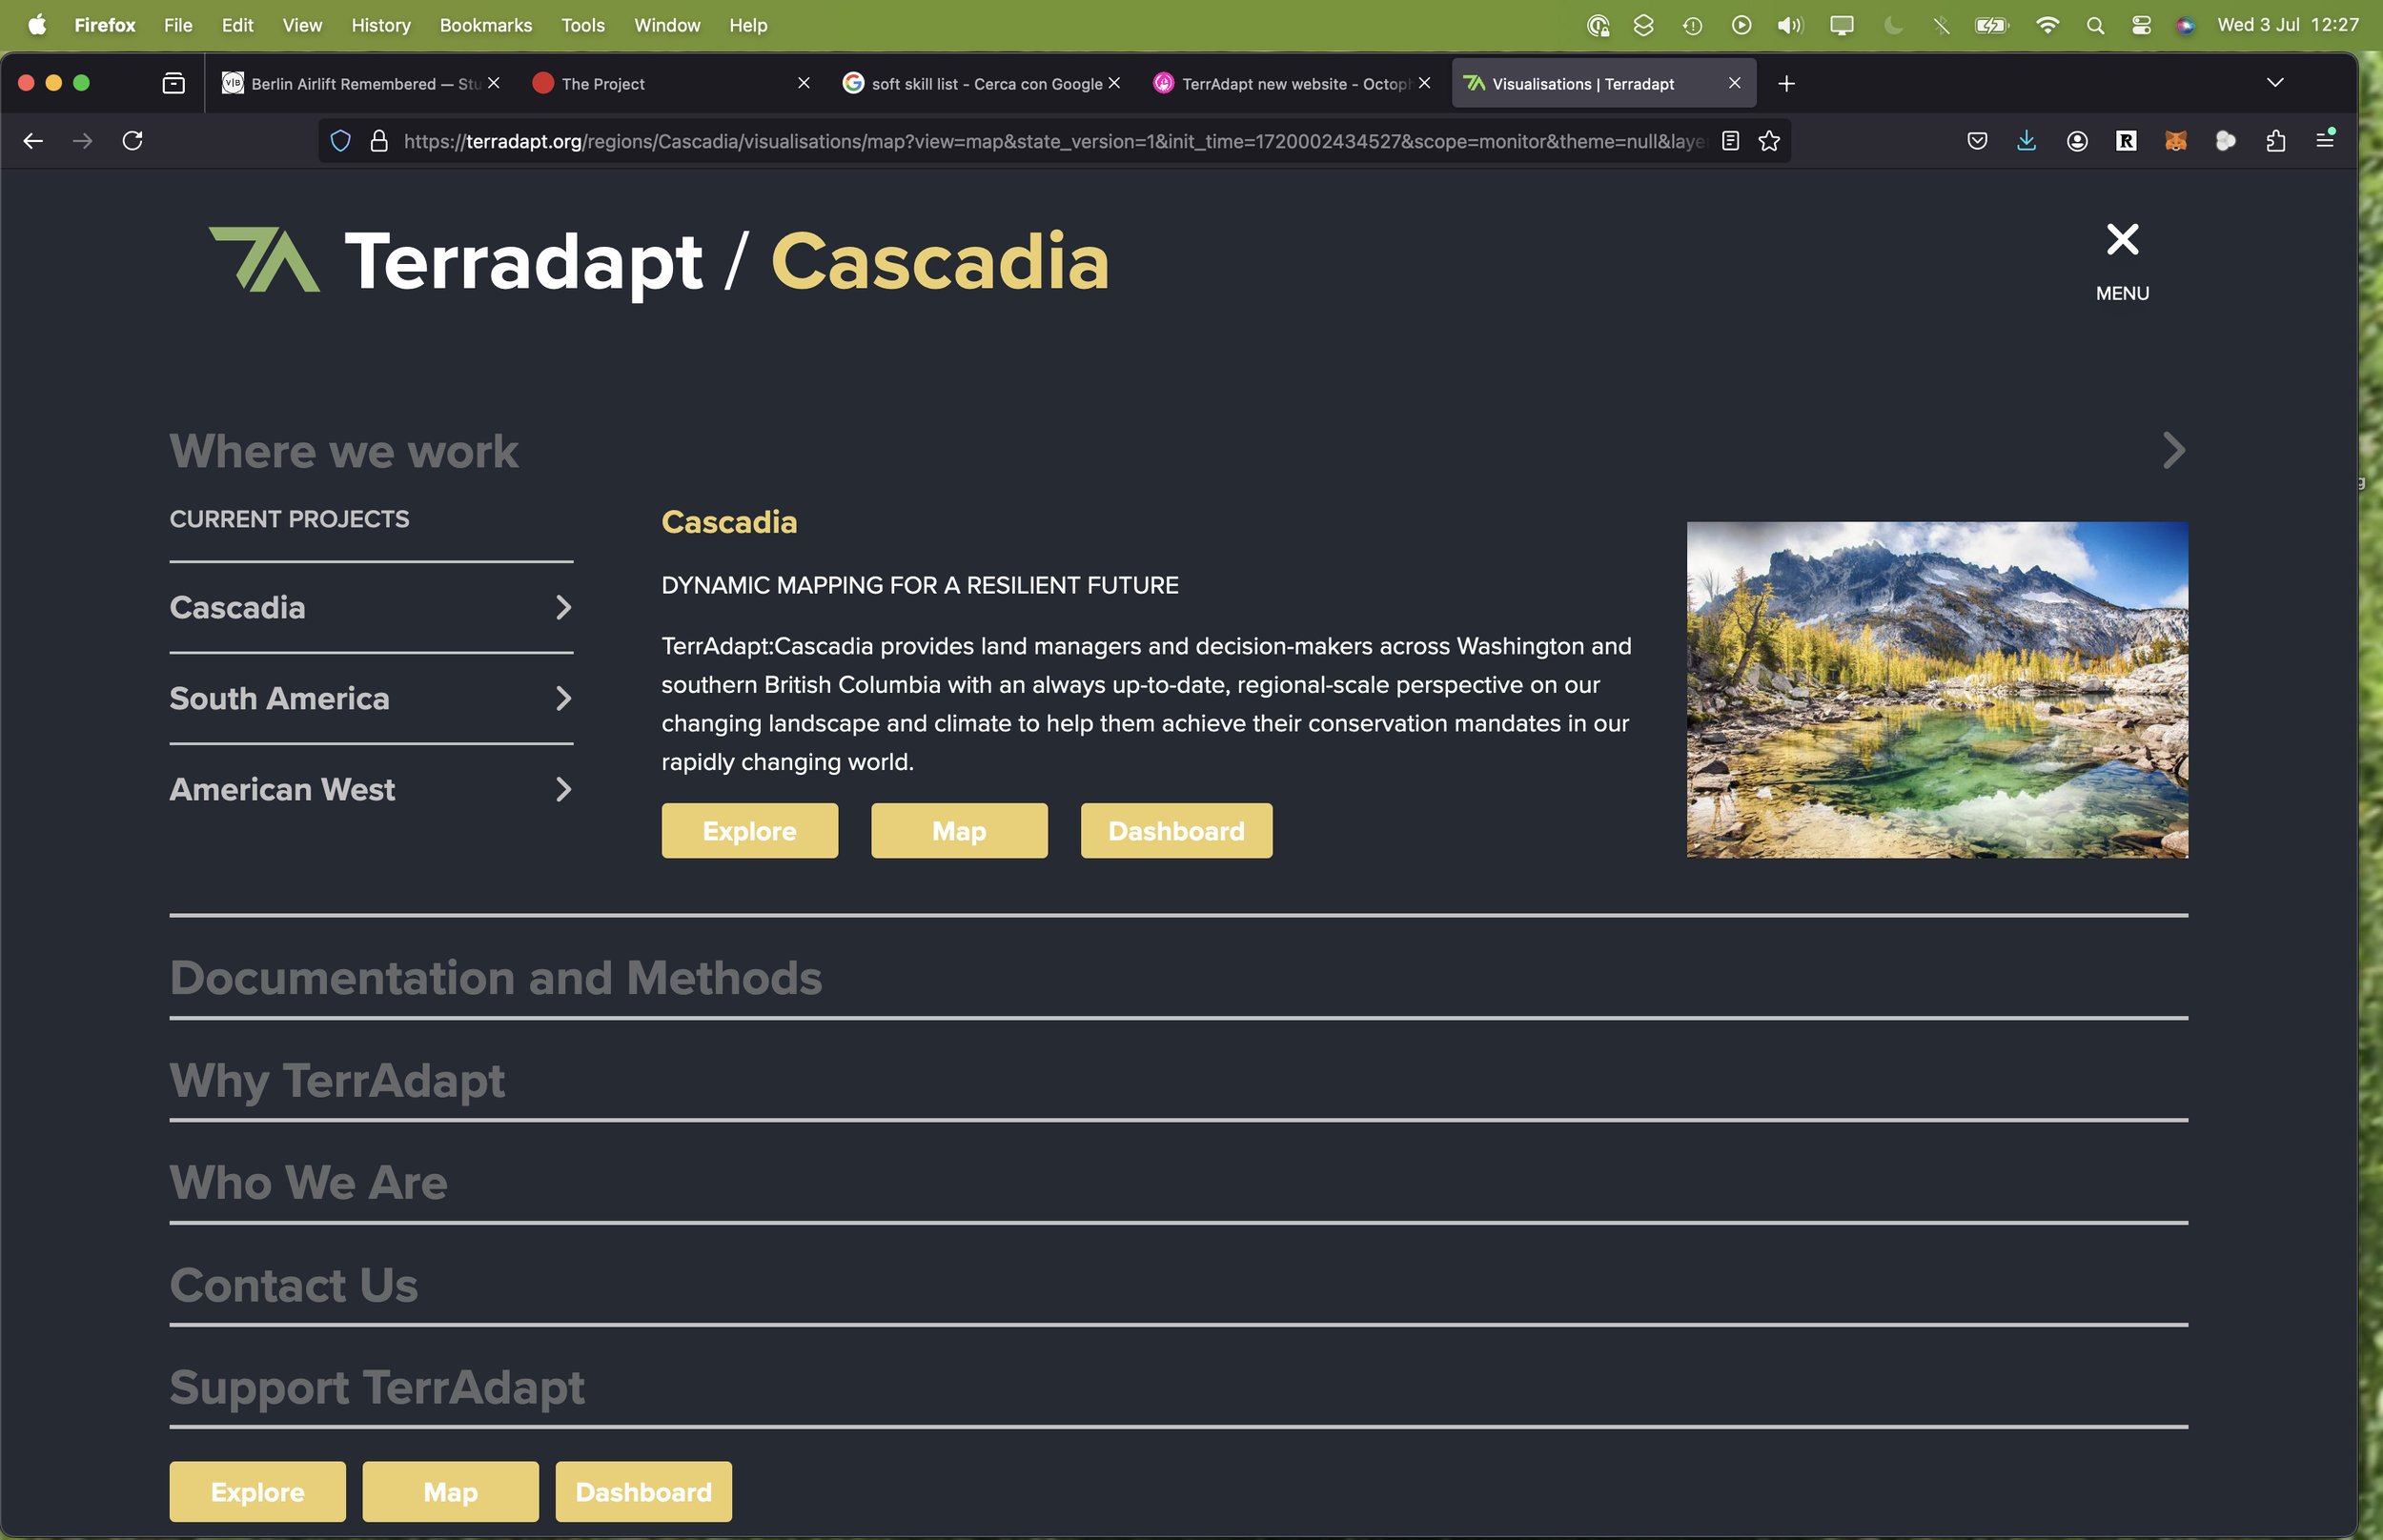Open Reader View icon in address bar
Viewport: 2383px width, 1540px height.
(x=1730, y=141)
